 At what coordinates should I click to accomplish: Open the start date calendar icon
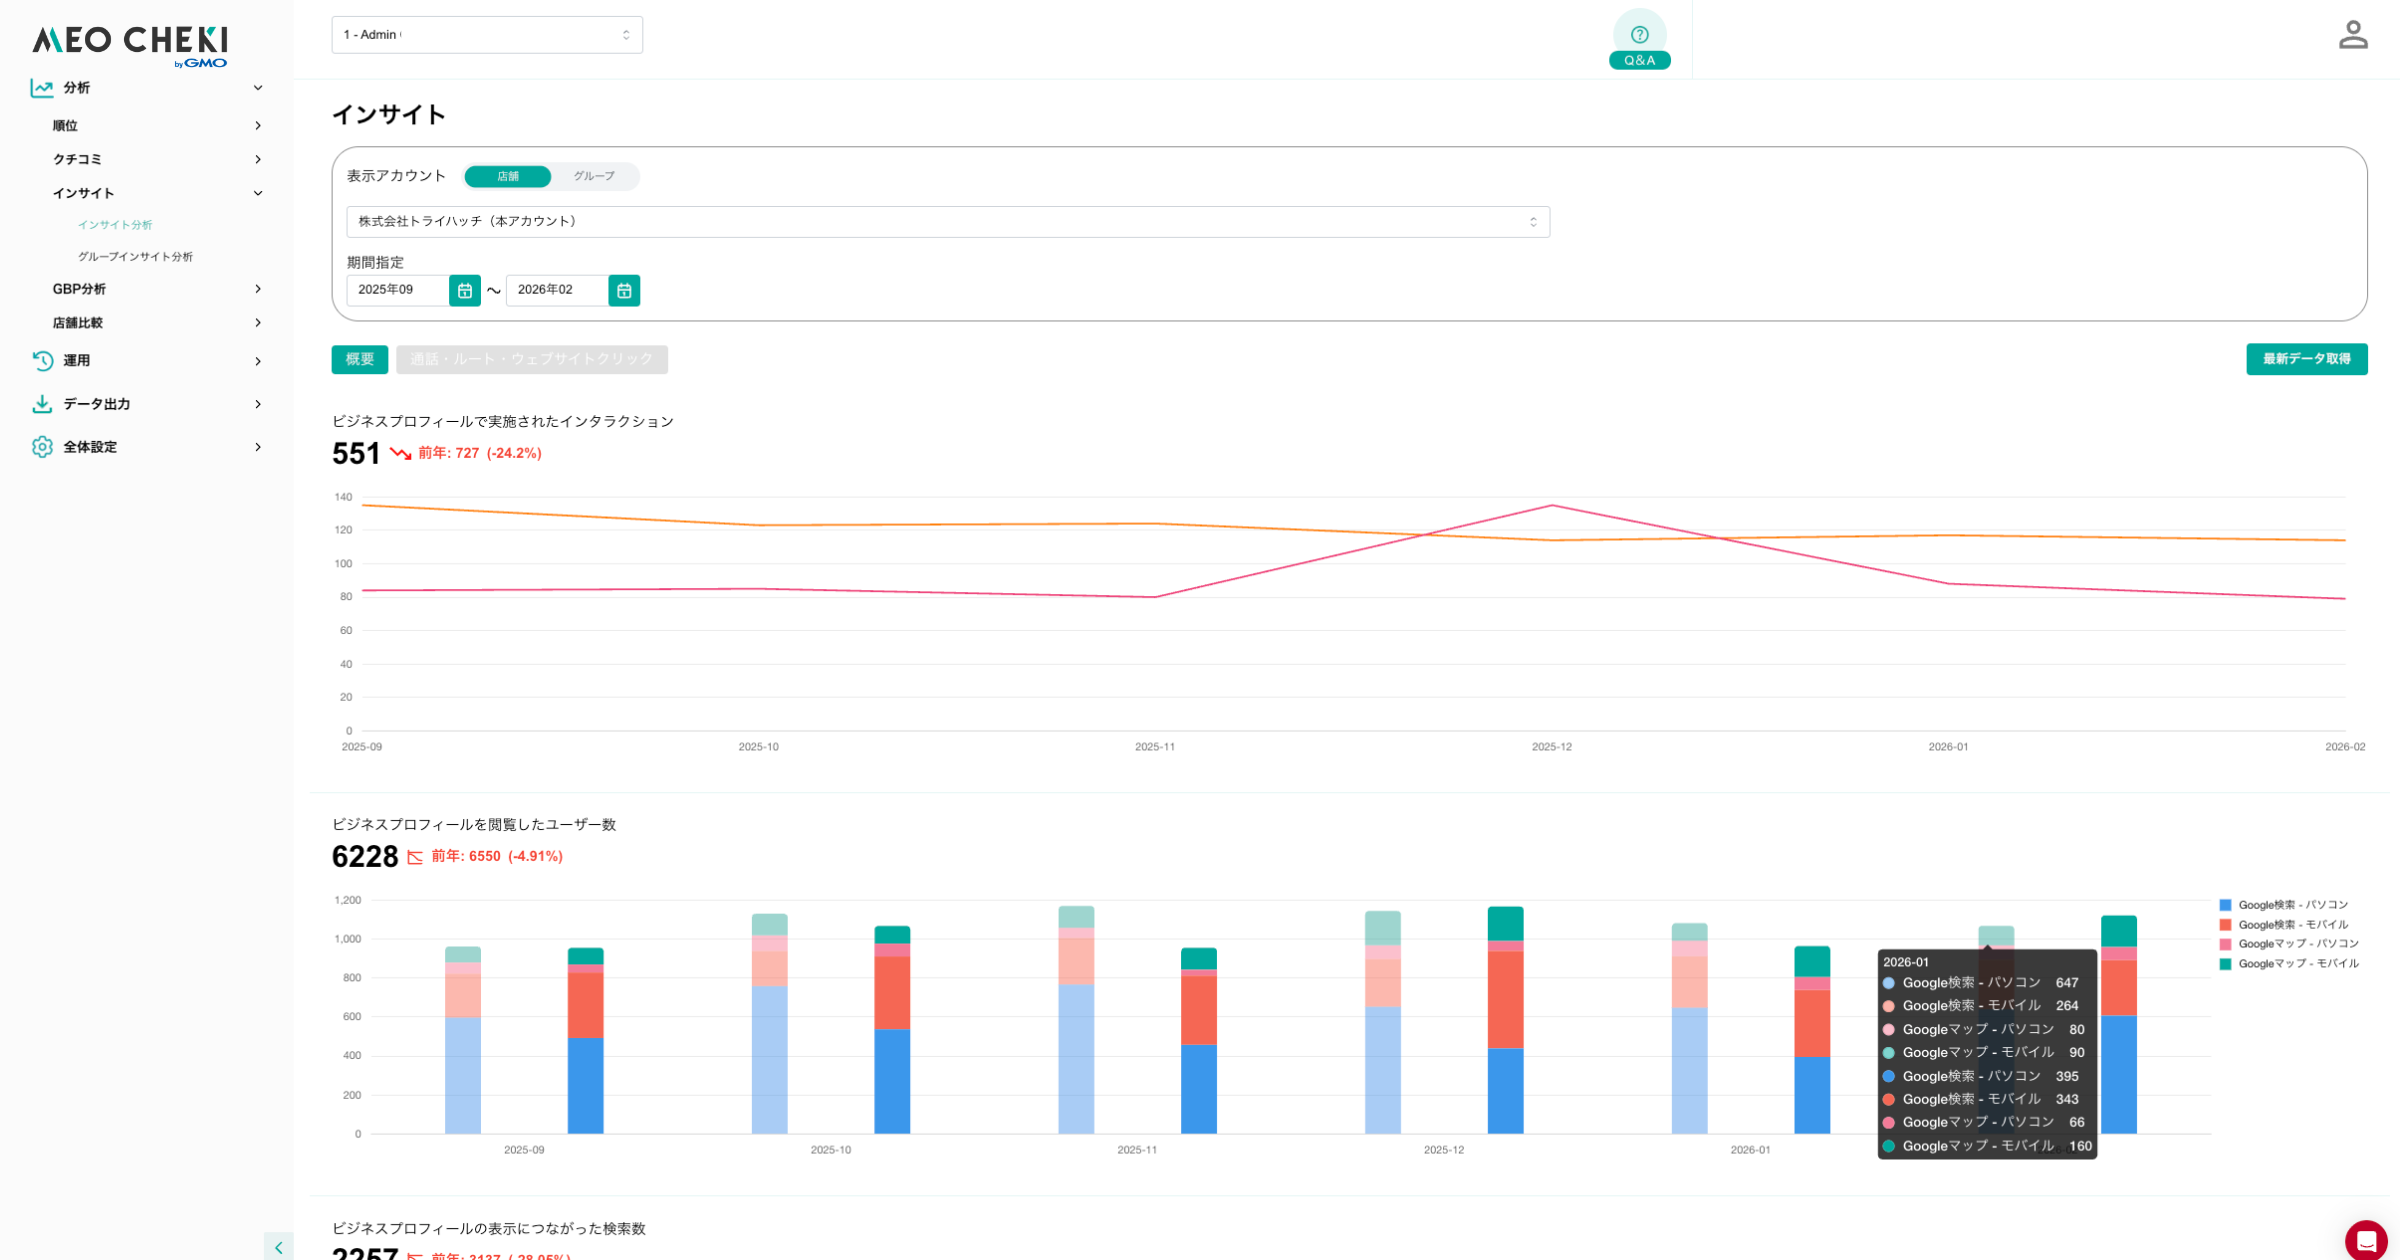[x=465, y=291]
